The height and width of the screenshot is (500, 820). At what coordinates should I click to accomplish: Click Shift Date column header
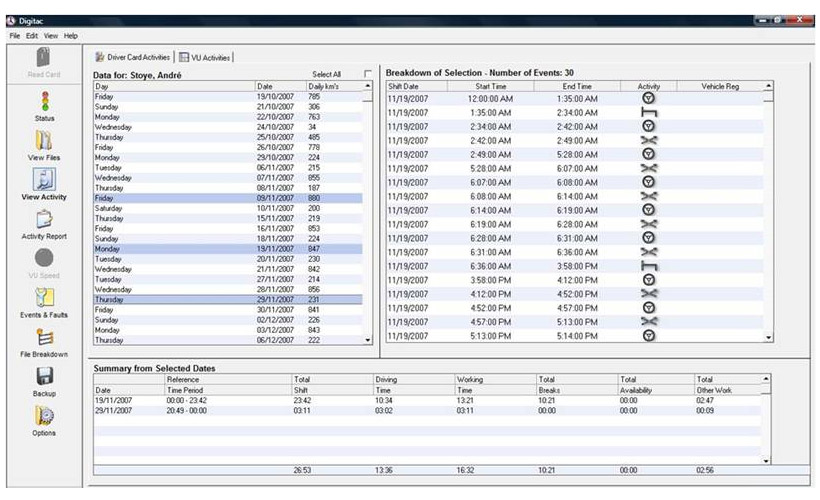(x=417, y=86)
